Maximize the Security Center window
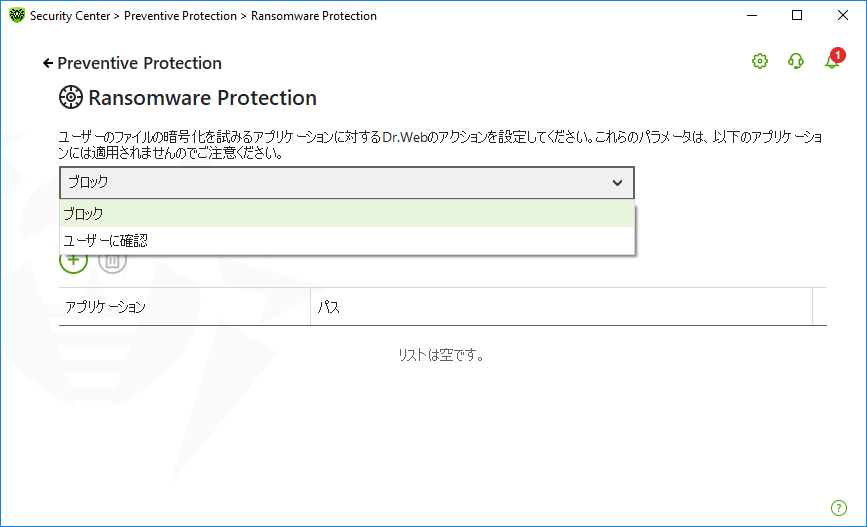 pos(797,15)
